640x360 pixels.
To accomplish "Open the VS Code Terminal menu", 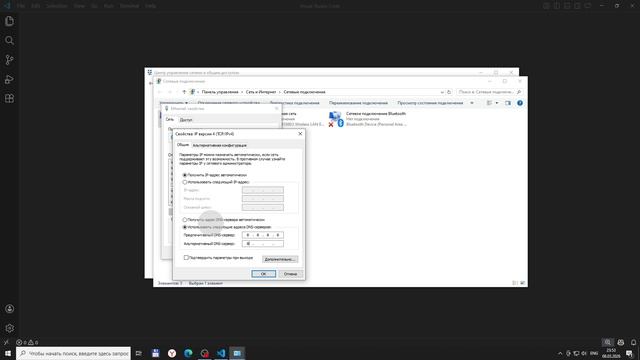I will [x=129, y=6].
